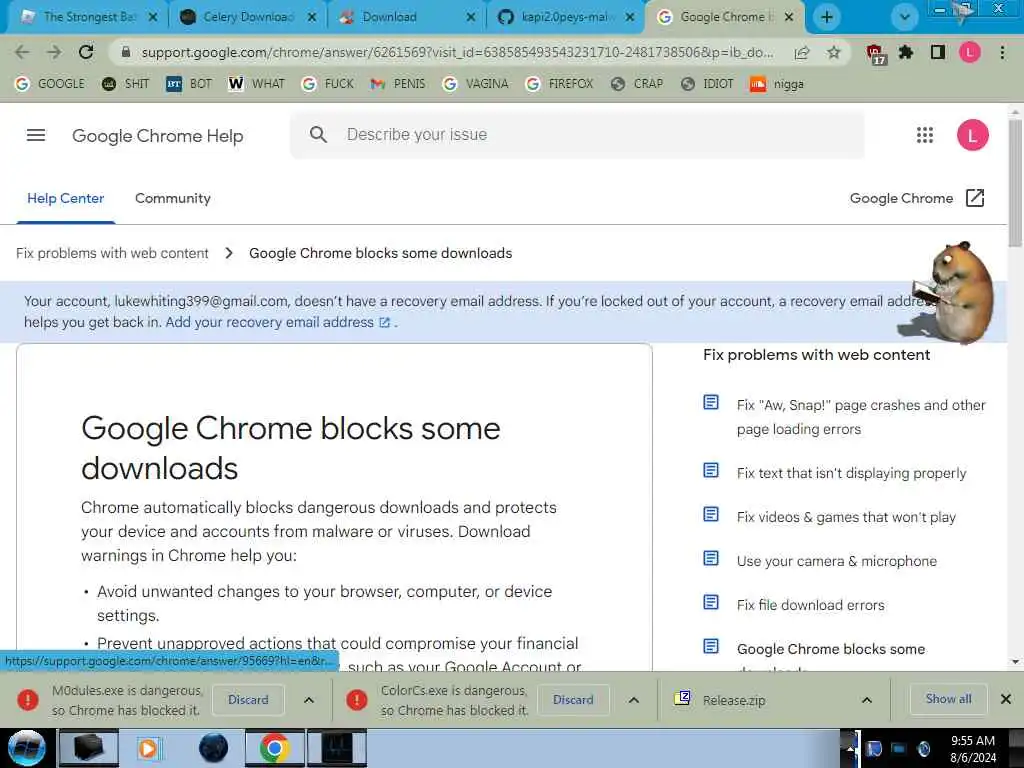Image resolution: width=1024 pixels, height=768 pixels.
Task: Open Fix videos & games that won't play
Action: tap(846, 517)
